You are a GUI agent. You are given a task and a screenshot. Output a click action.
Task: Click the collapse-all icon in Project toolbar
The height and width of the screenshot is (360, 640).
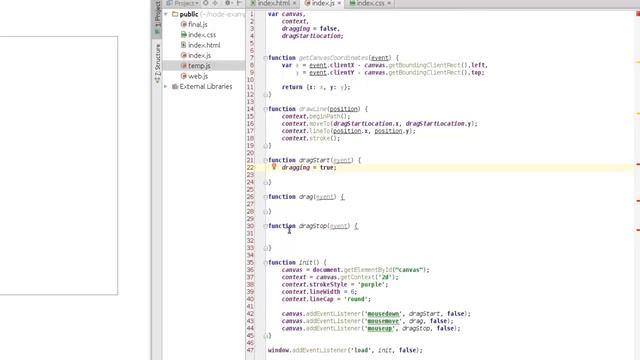(x=215, y=3)
